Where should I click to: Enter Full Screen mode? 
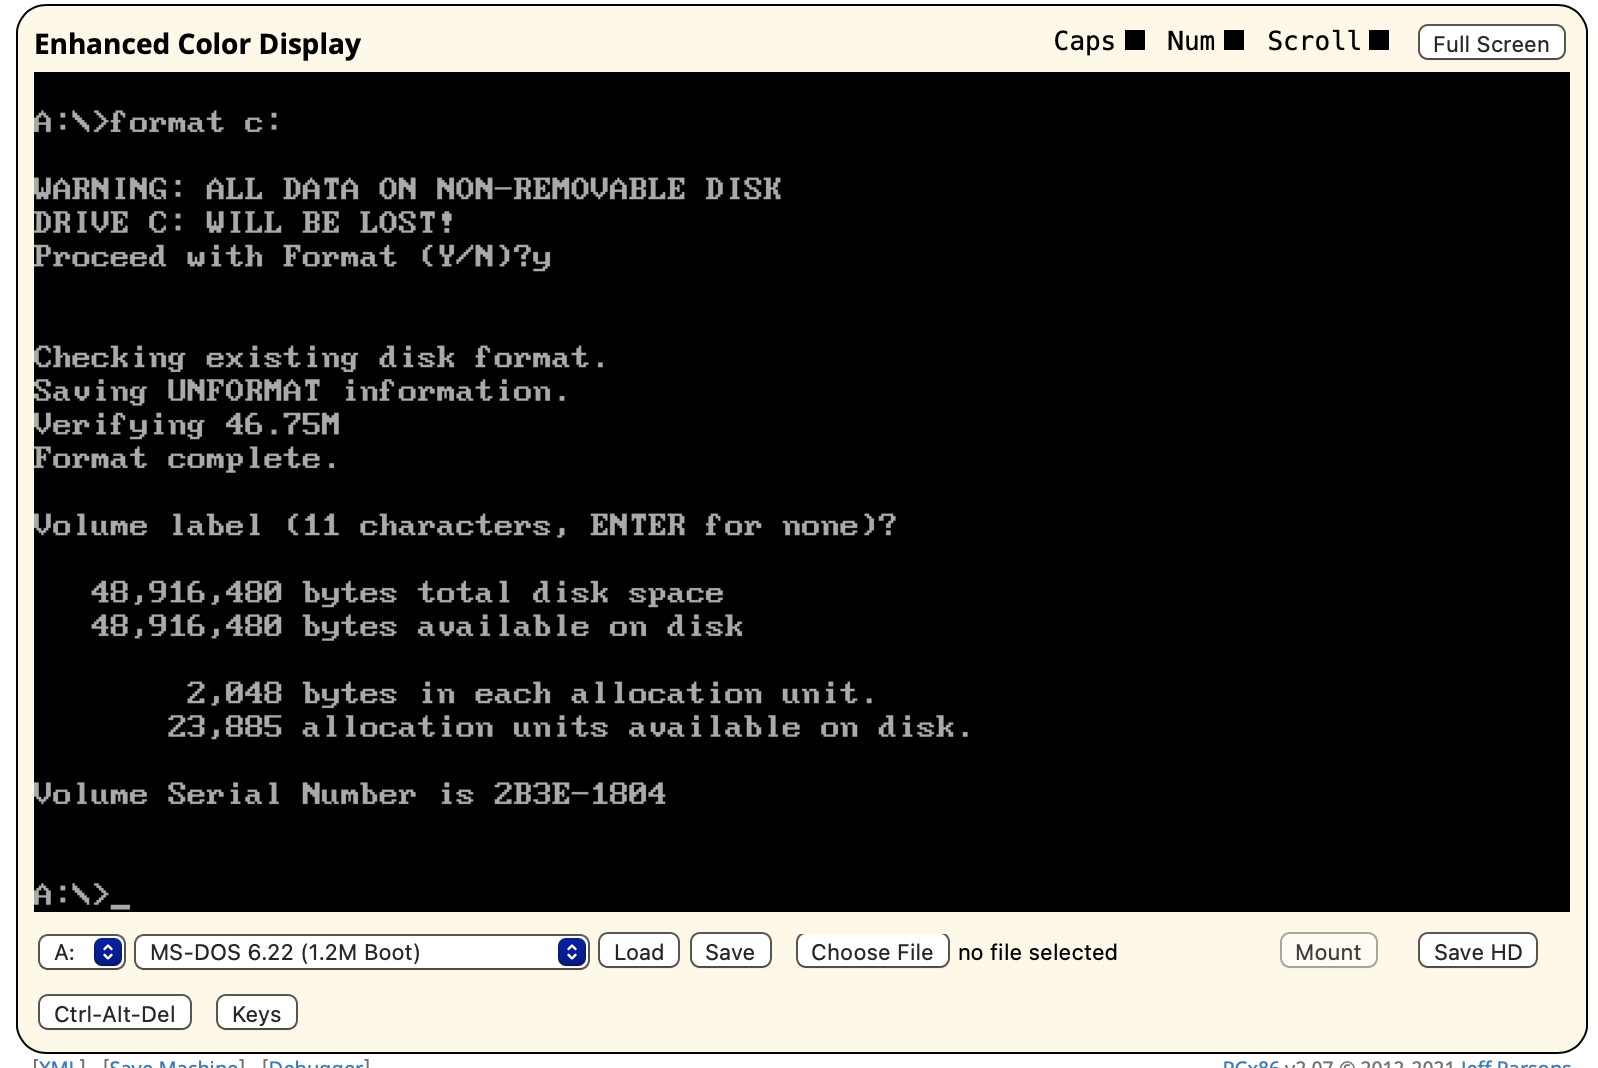1491,43
